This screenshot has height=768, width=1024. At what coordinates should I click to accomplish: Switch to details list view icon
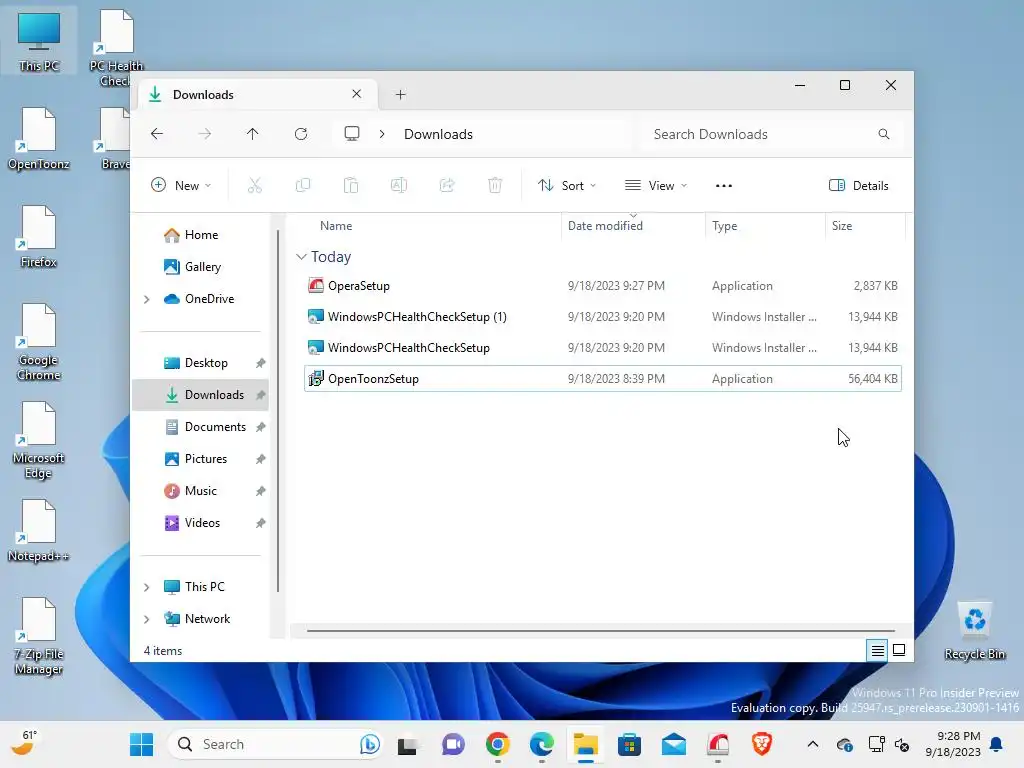click(x=877, y=650)
